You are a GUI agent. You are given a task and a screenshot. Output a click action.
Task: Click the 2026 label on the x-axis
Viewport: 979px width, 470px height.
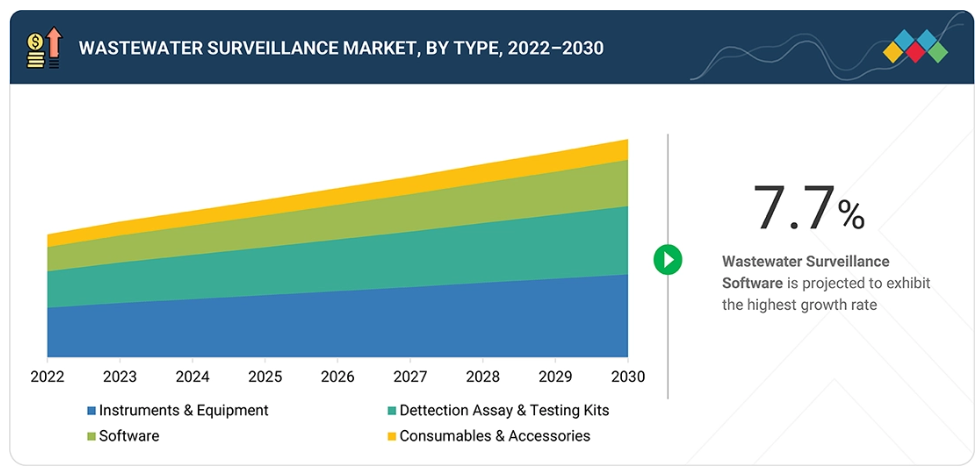coord(337,377)
